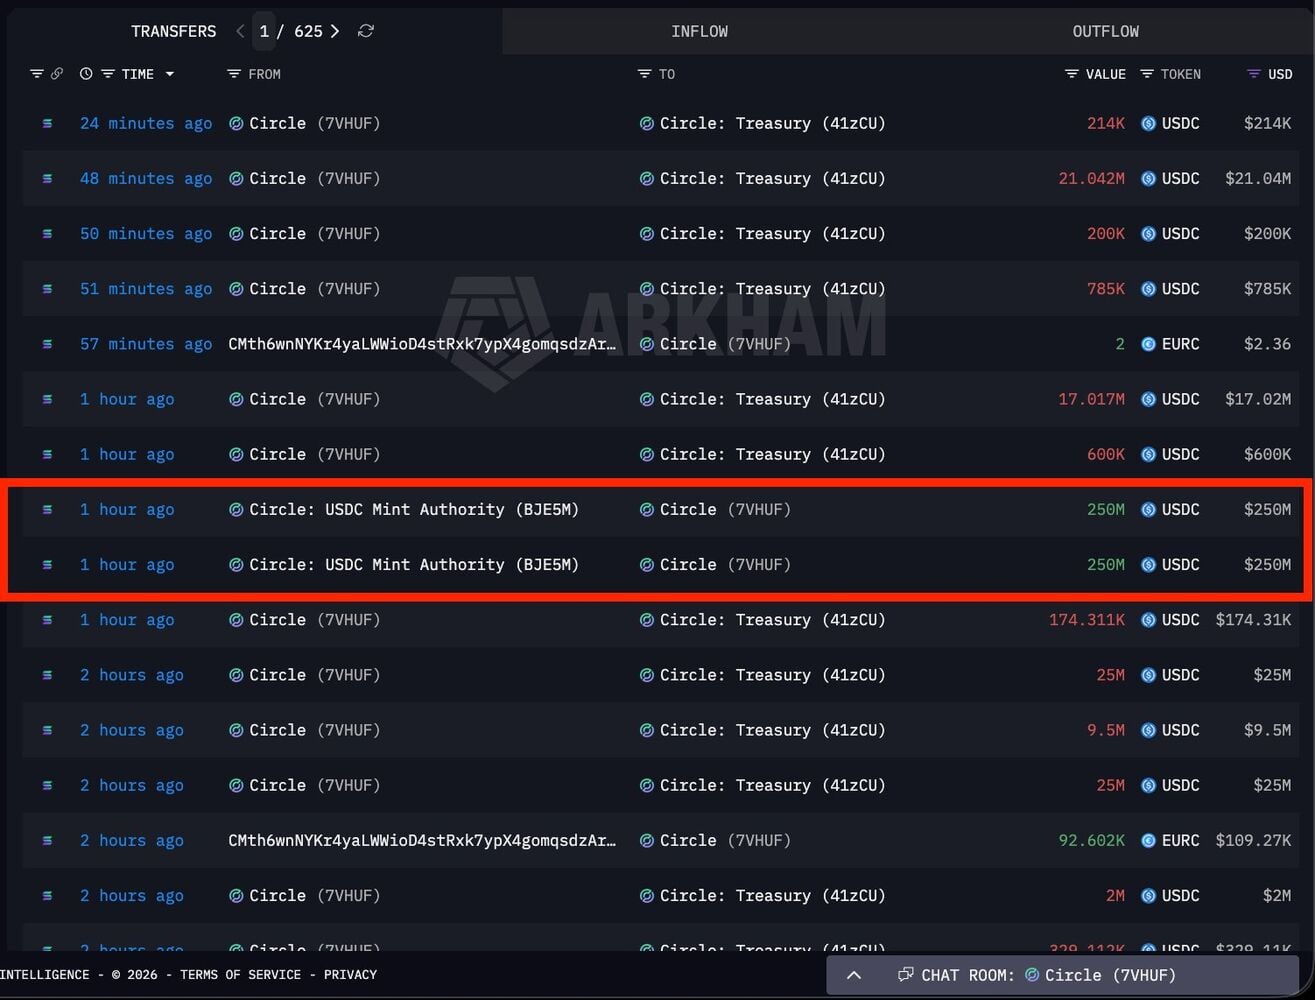Screen dimensions: 1315x1000
Task: Switch to the INFLOW tab
Action: [700, 31]
